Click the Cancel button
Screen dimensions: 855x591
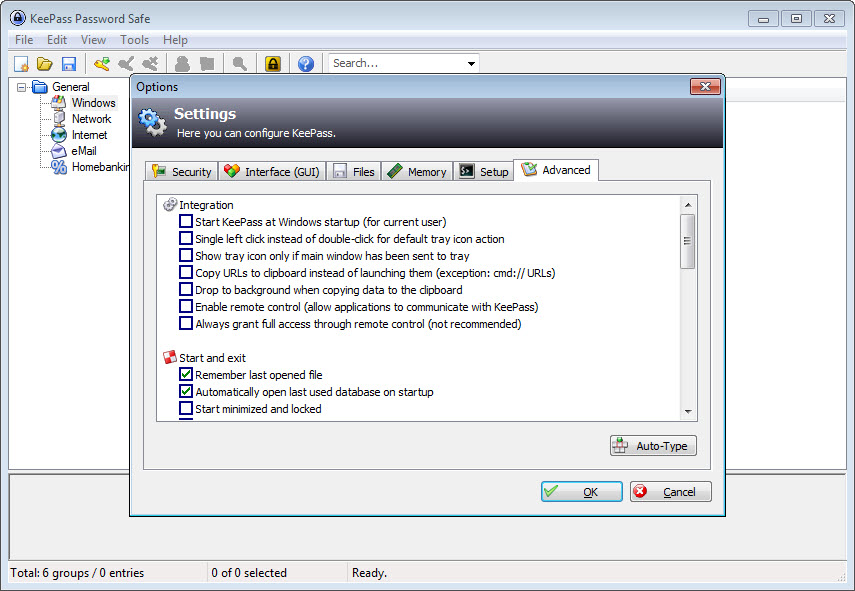click(x=671, y=491)
